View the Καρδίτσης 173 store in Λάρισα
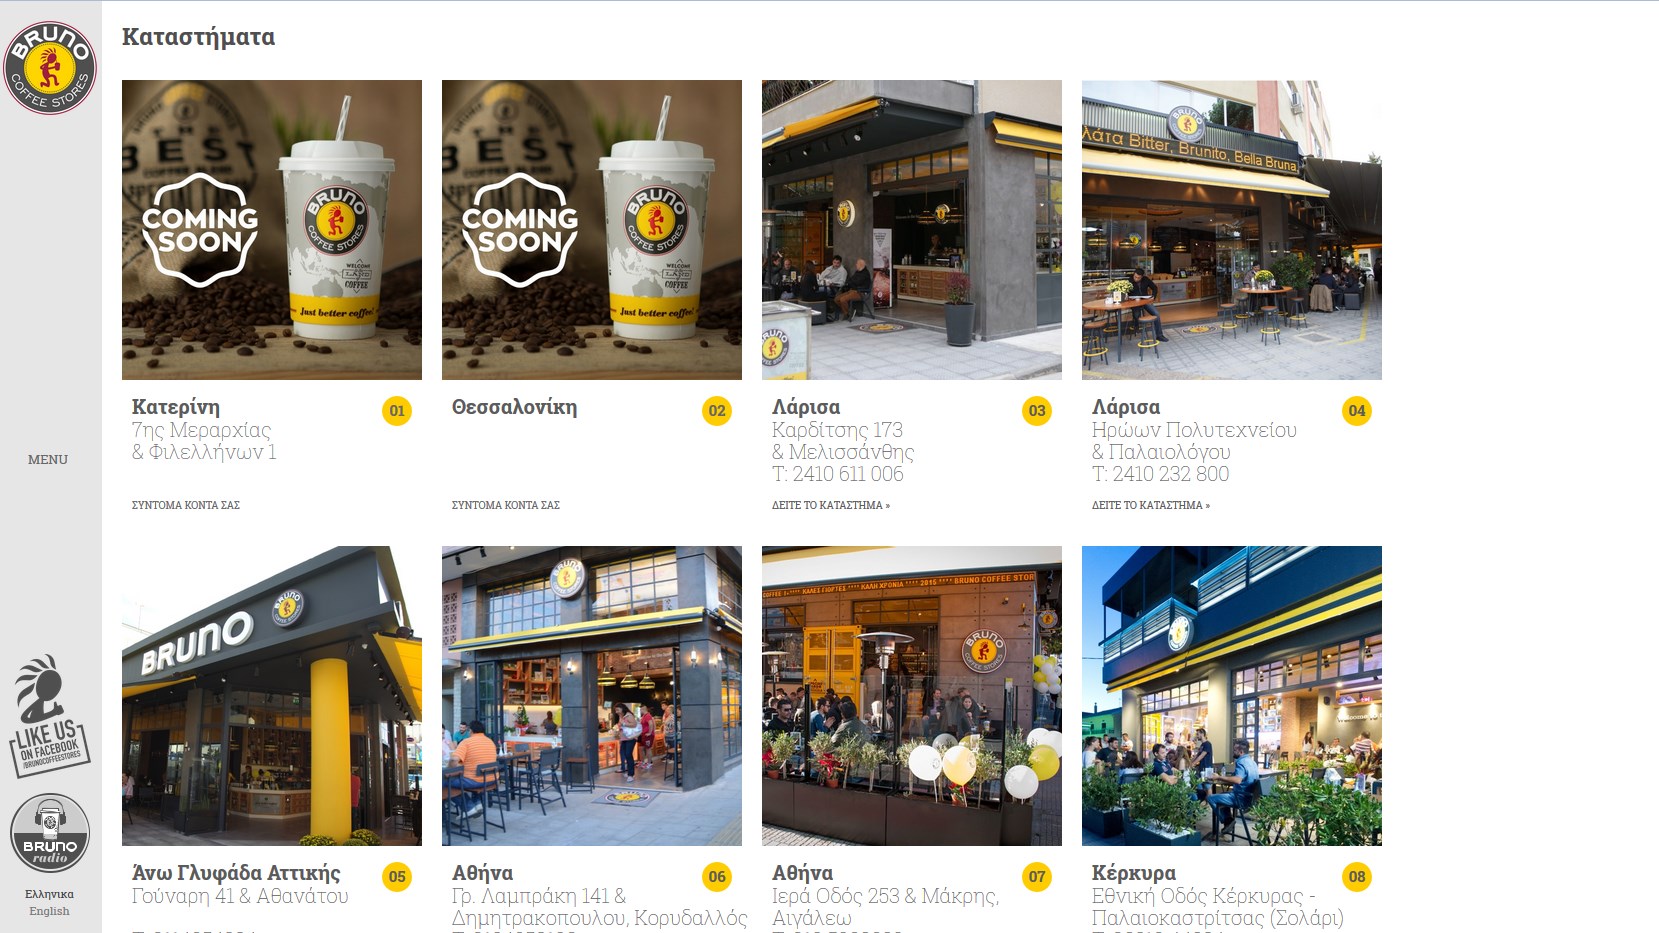 click(831, 505)
